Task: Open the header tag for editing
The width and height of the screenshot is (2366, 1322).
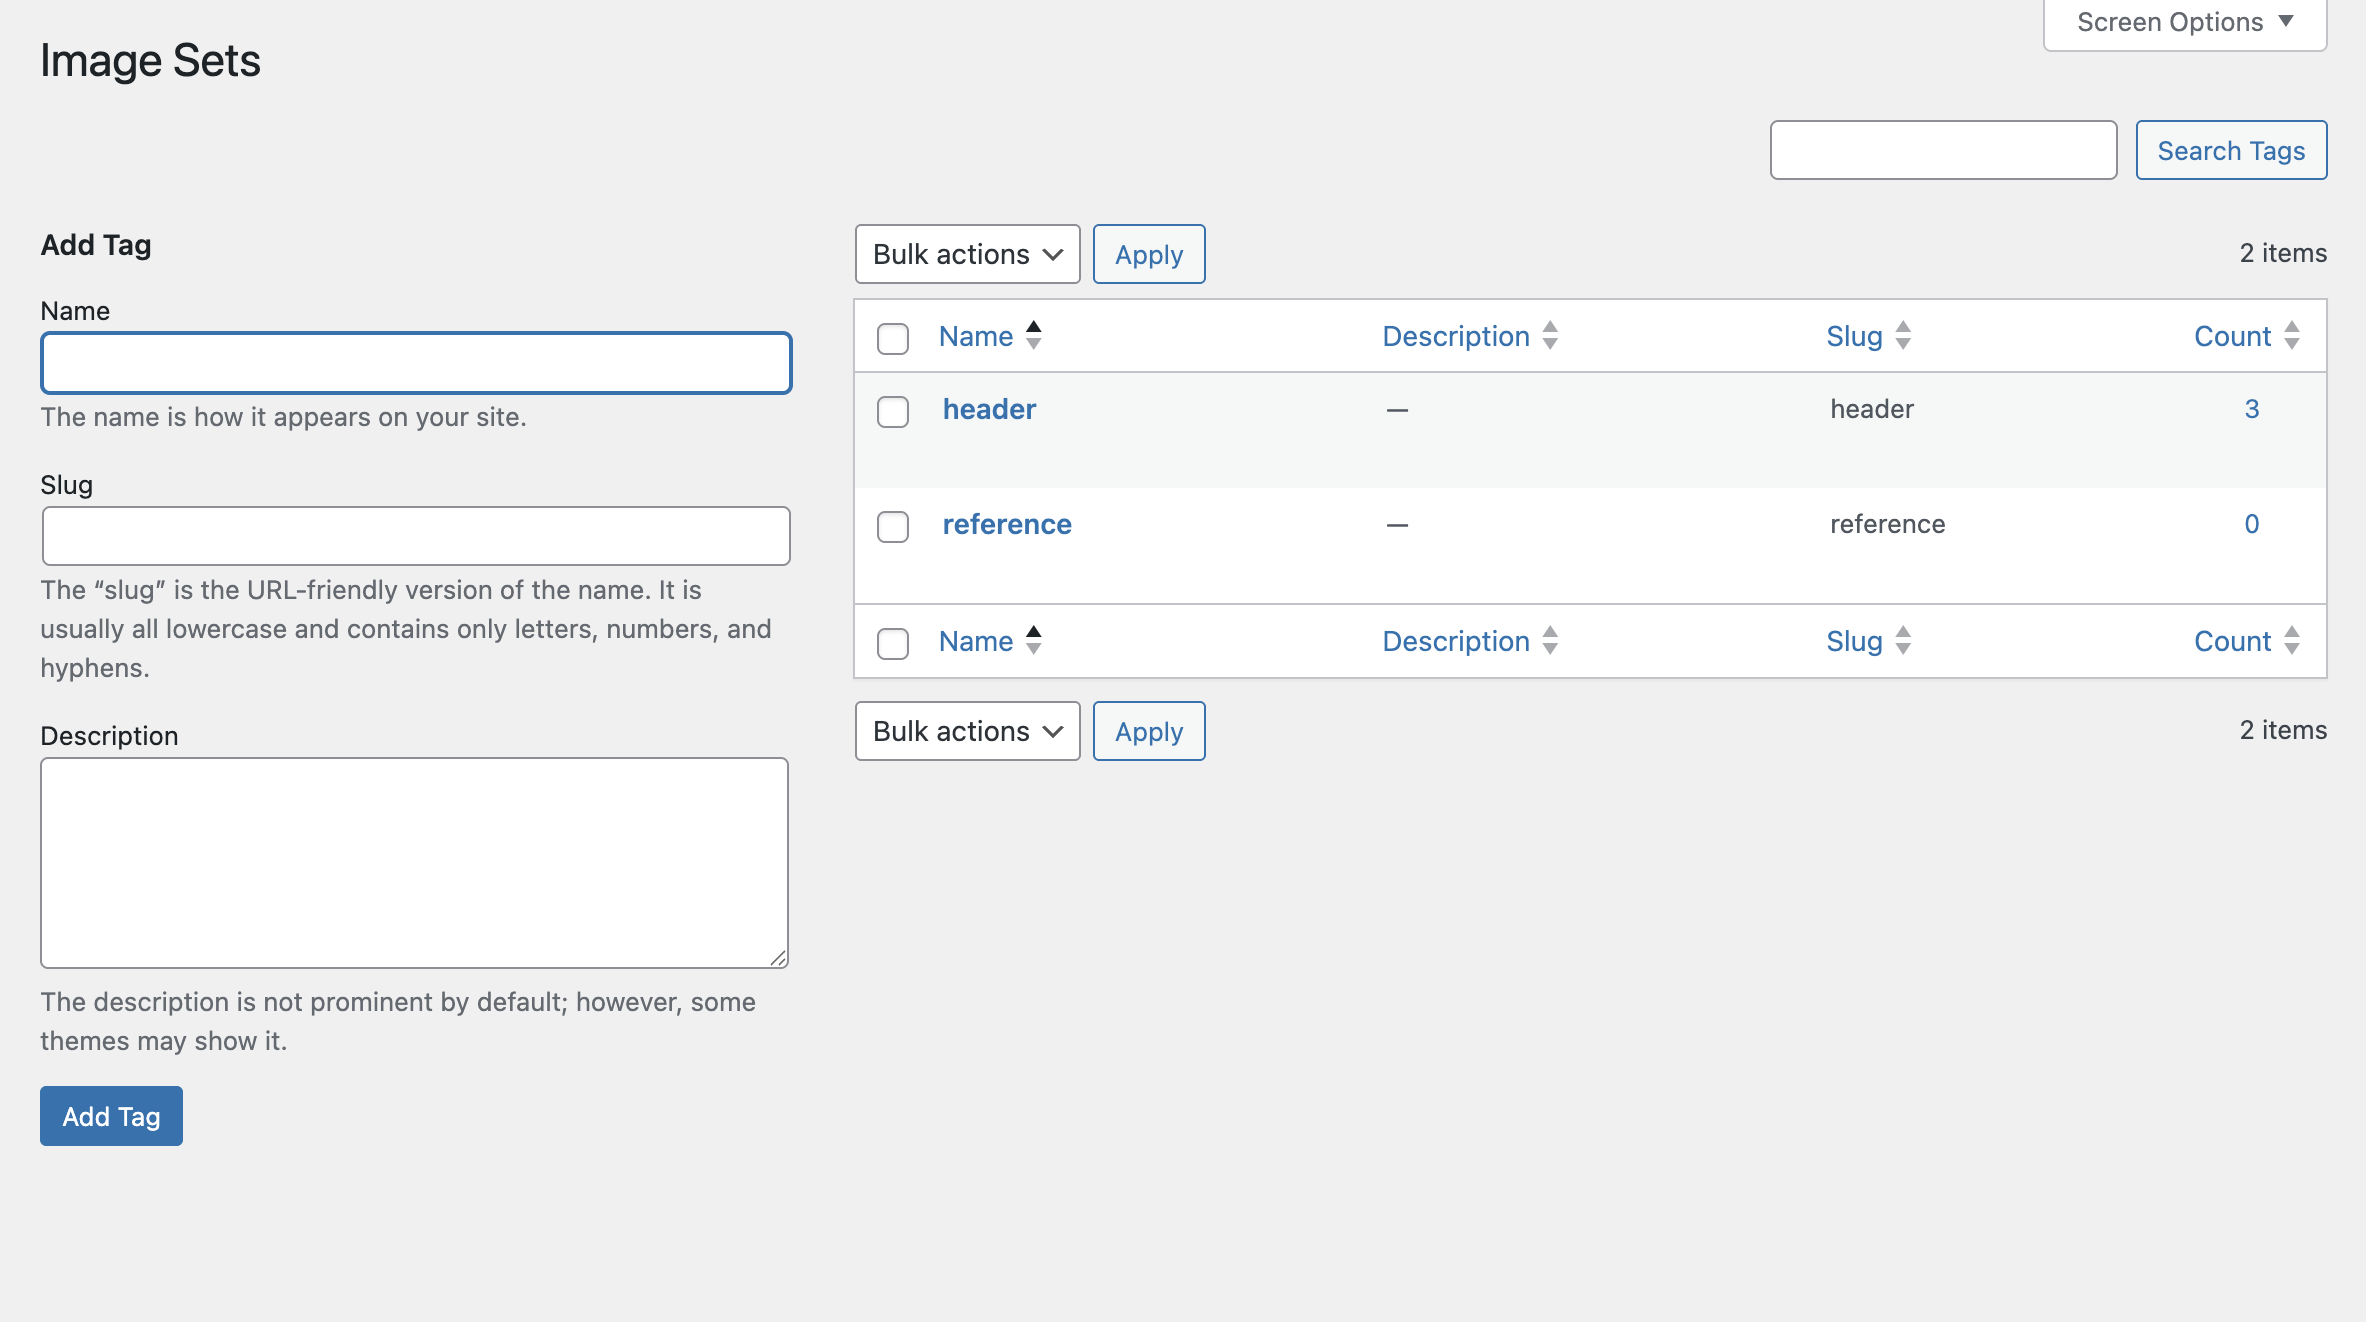Action: pyautogui.click(x=988, y=409)
